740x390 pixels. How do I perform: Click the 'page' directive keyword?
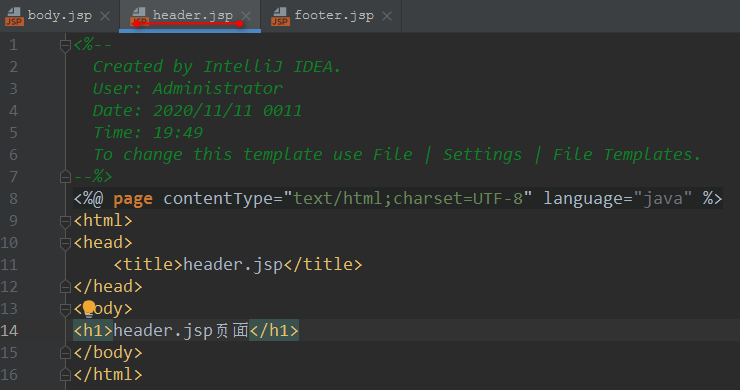click(x=133, y=199)
